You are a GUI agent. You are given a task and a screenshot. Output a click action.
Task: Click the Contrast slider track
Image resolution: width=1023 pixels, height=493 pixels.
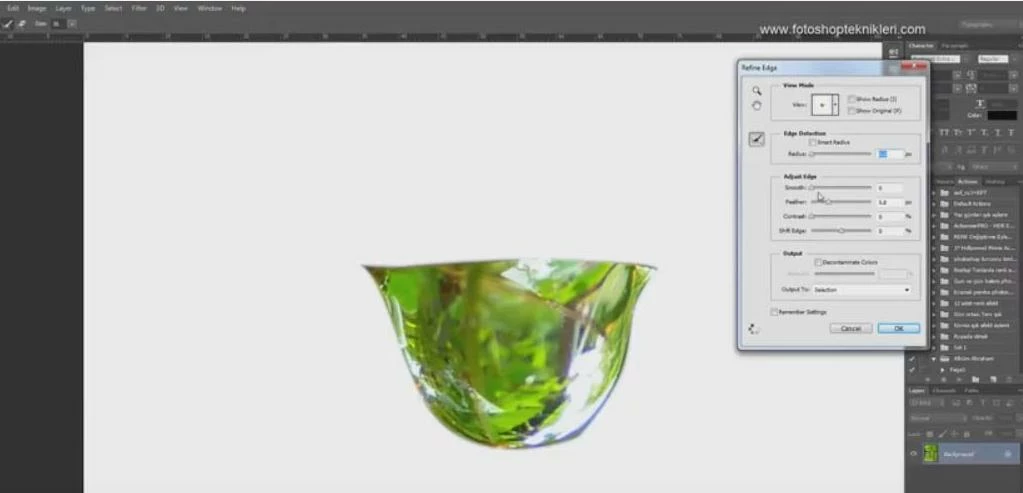[841, 217]
